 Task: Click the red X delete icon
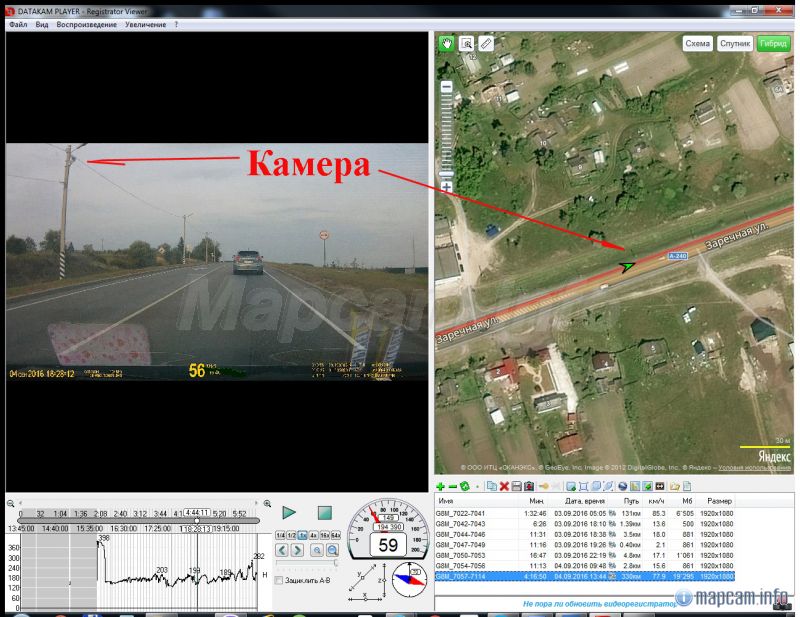point(504,486)
